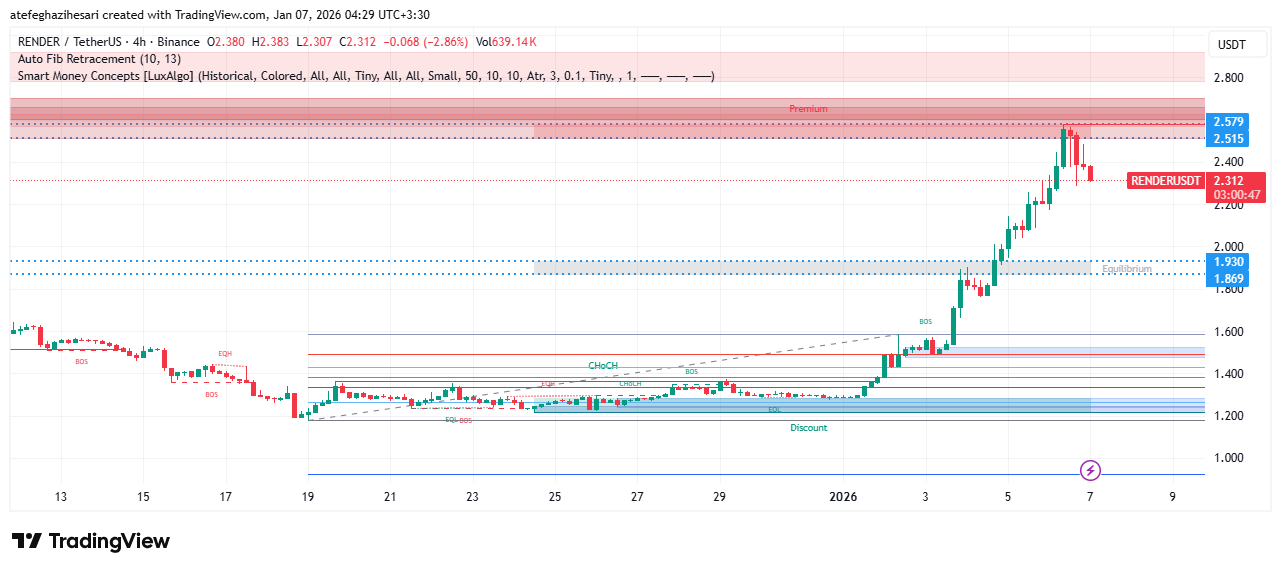Viewport: 1281px width, 571px height.
Task: Click the Equilibrium zone label
Action: [x=1127, y=269]
